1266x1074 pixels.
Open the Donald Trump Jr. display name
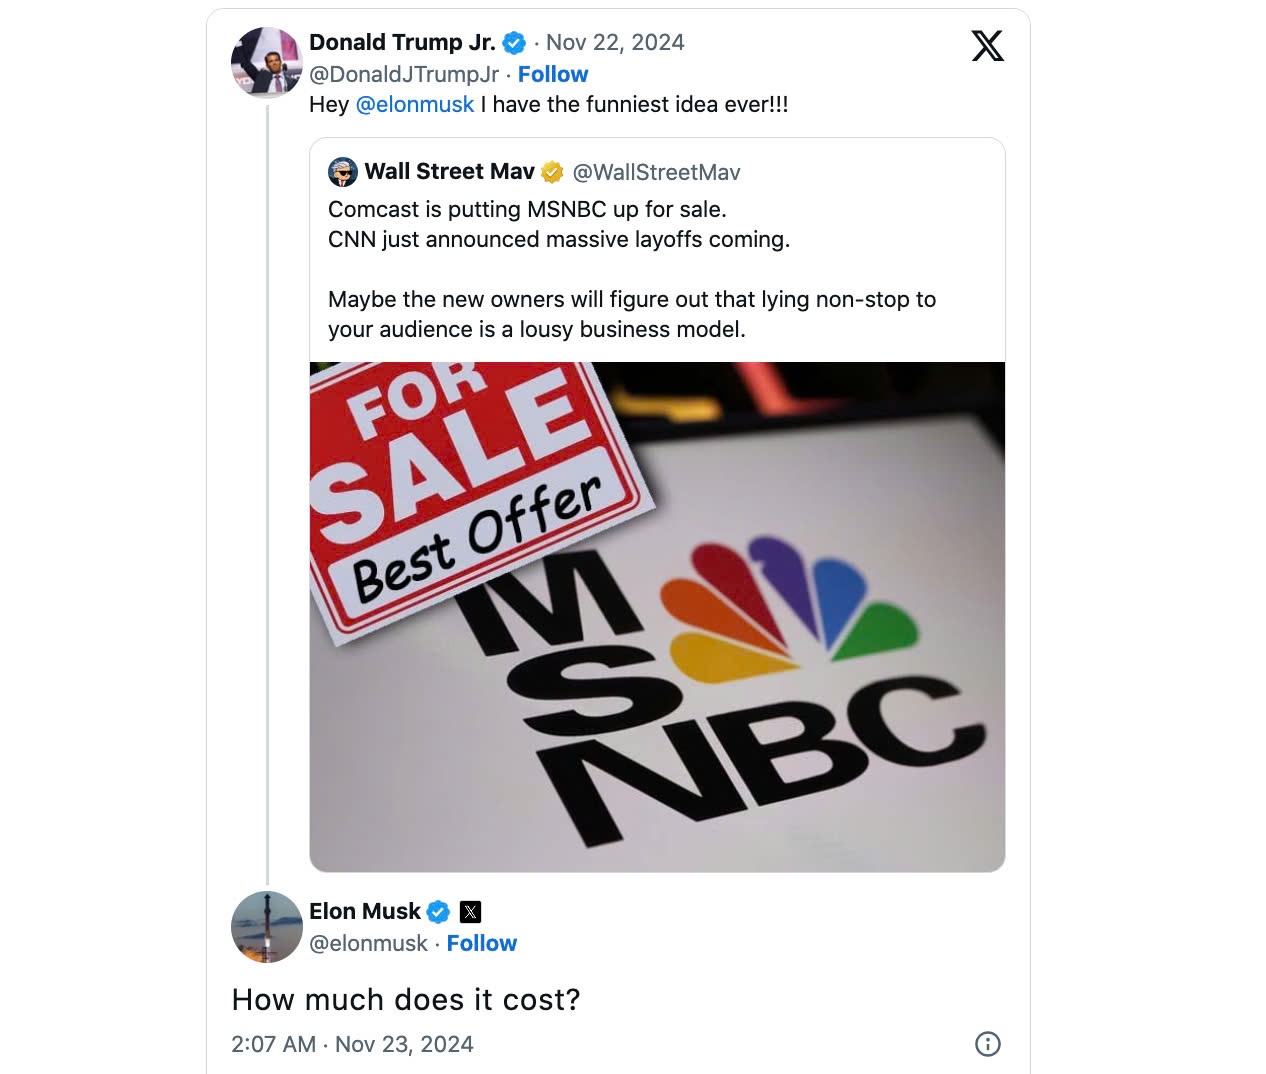402,42
